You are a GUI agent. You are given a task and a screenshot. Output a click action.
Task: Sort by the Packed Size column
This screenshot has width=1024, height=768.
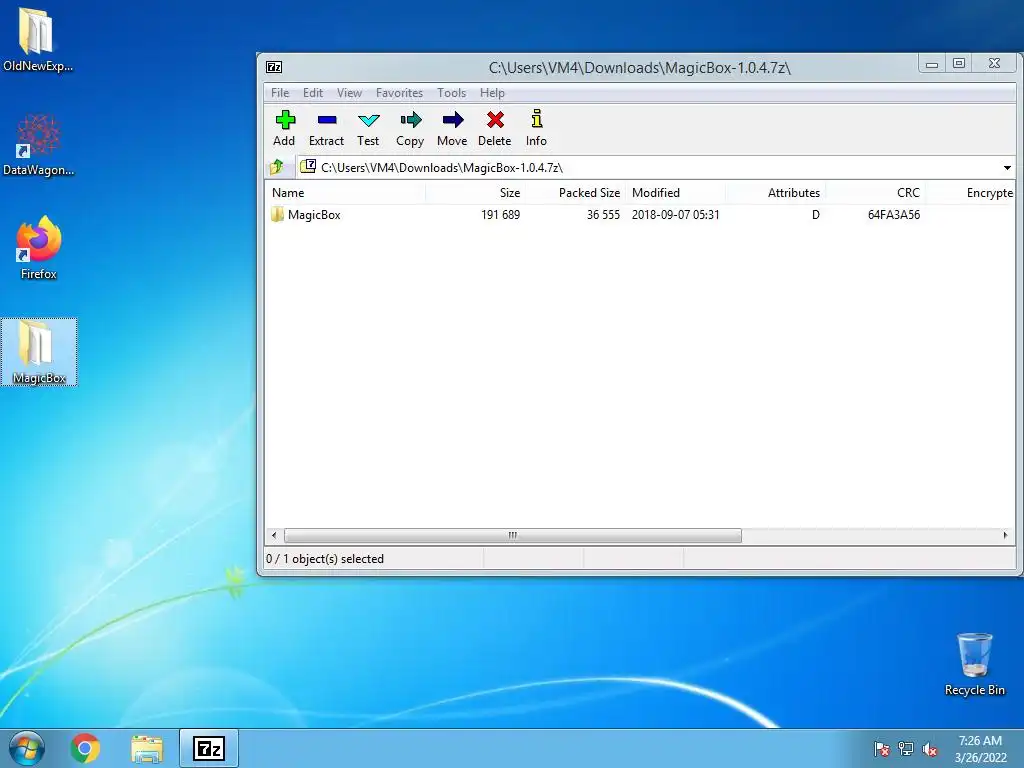tap(575, 193)
